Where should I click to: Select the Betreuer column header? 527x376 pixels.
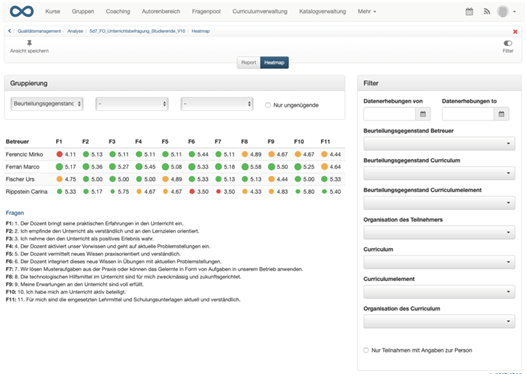pos(17,141)
